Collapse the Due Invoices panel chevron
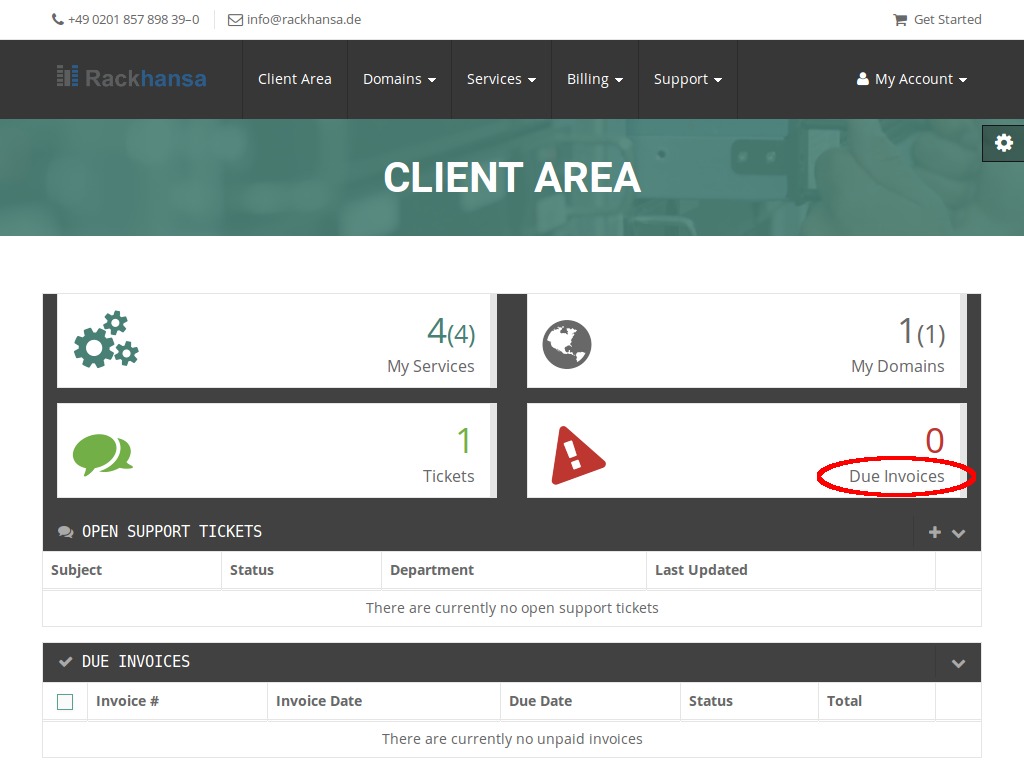 958,664
